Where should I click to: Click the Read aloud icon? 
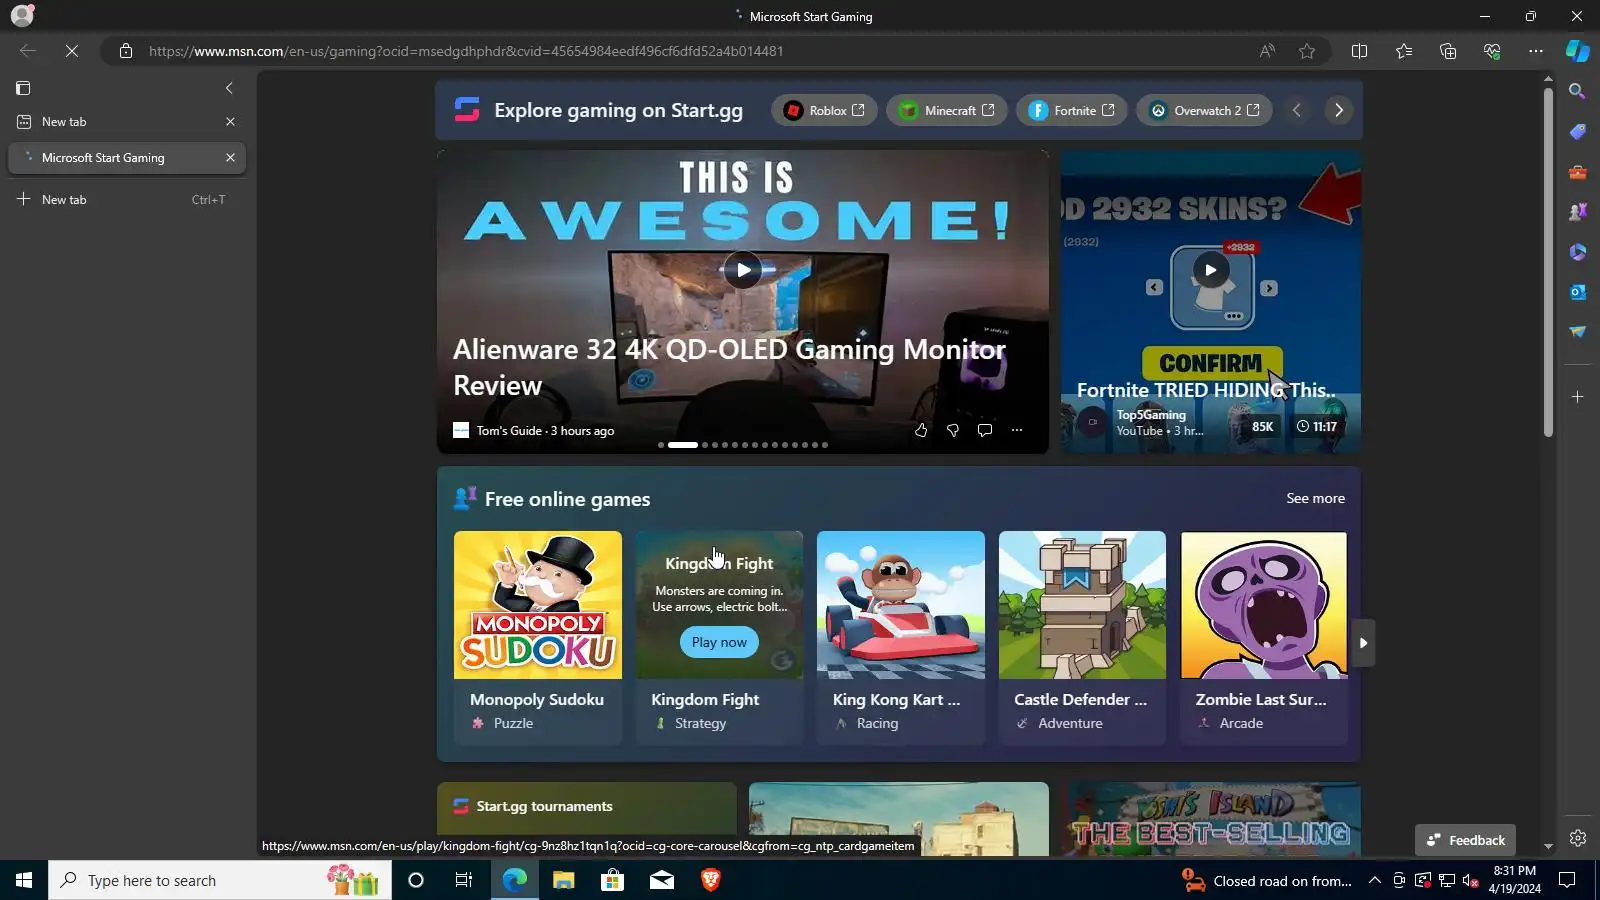click(1267, 51)
